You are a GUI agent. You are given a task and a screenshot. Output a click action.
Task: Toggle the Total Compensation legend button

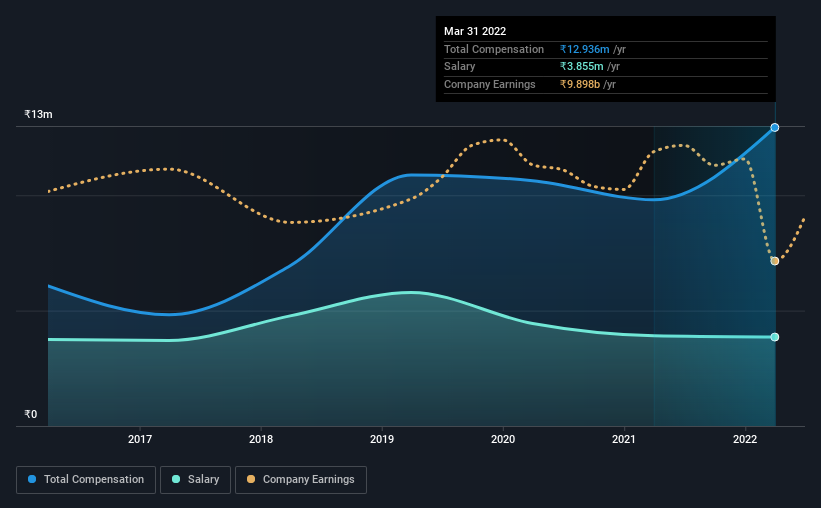pyautogui.click(x=86, y=480)
